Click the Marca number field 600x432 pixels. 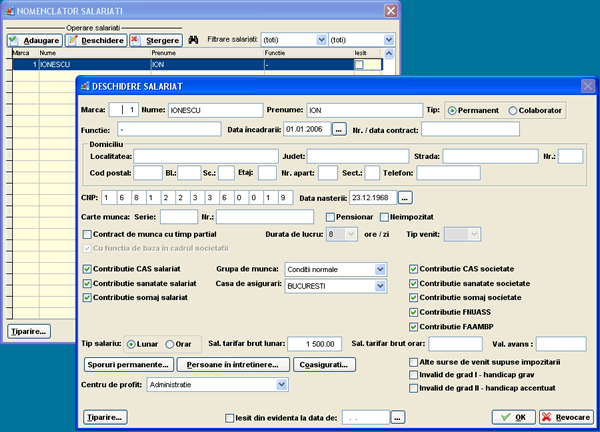[124, 110]
